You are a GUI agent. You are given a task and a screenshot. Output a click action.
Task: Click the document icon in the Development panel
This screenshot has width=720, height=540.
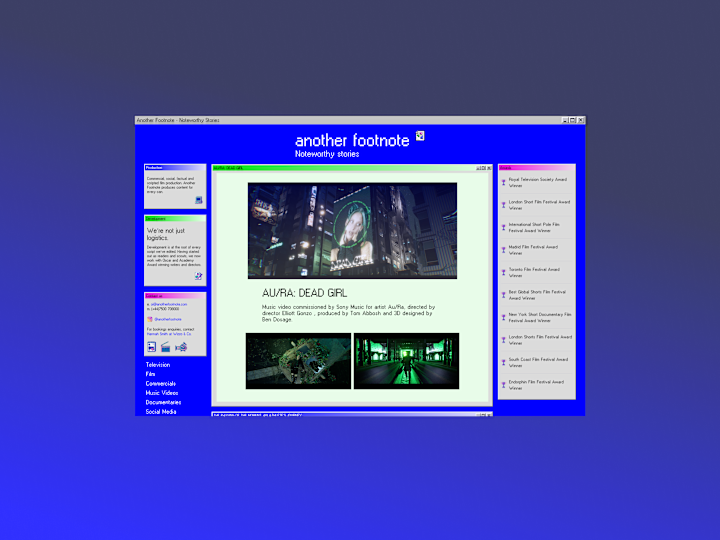[x=198, y=276]
